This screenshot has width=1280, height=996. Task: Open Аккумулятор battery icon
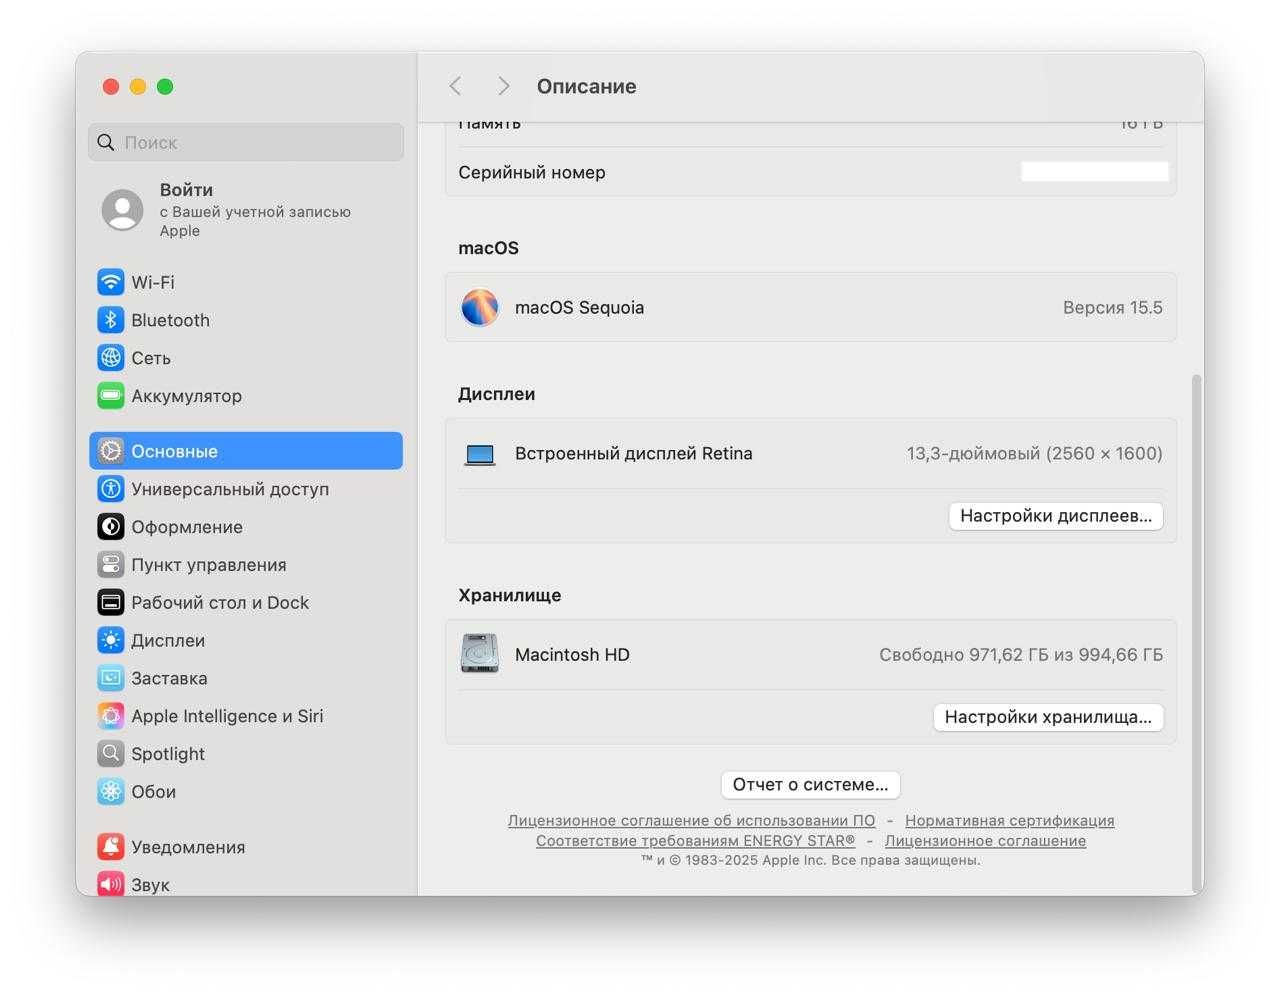point(111,396)
